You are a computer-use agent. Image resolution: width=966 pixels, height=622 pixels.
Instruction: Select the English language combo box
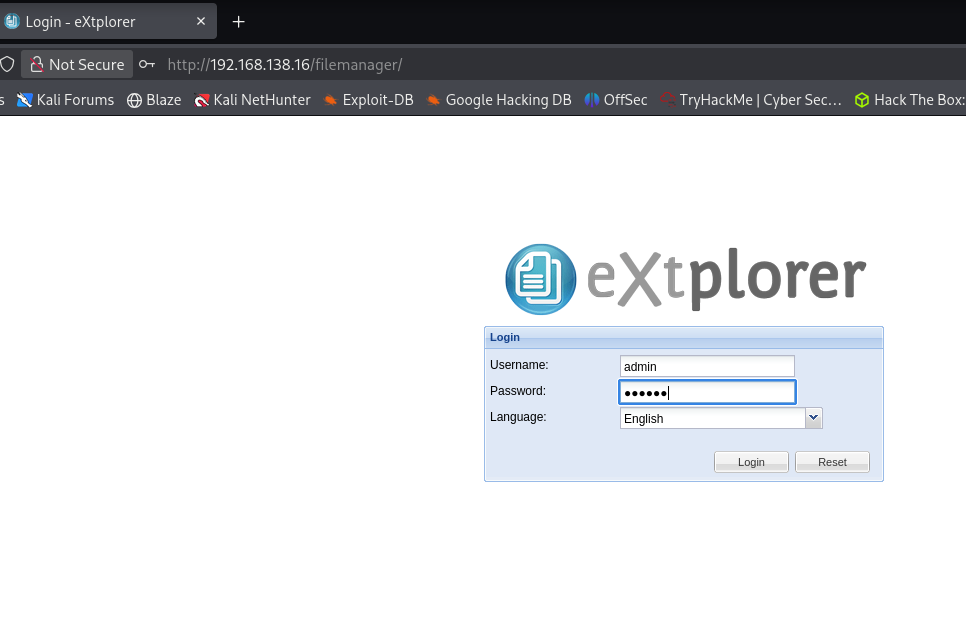pos(712,418)
